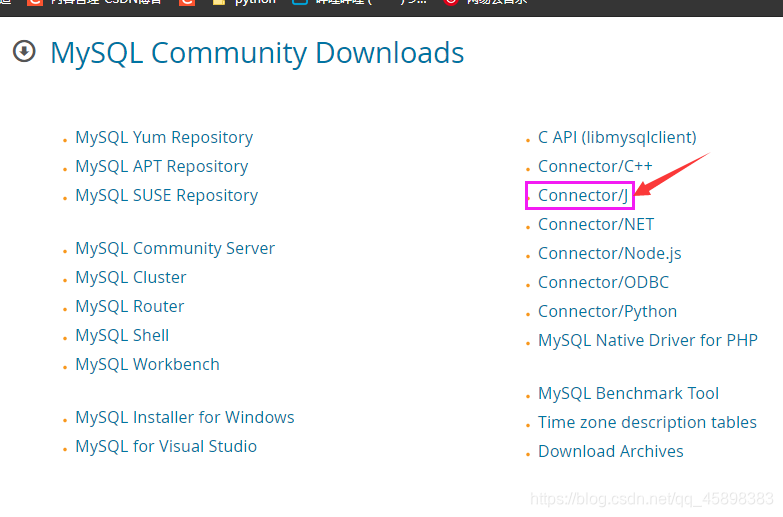The height and width of the screenshot is (517, 783).
Task: Open the Connector/J download link
Action: 582,195
